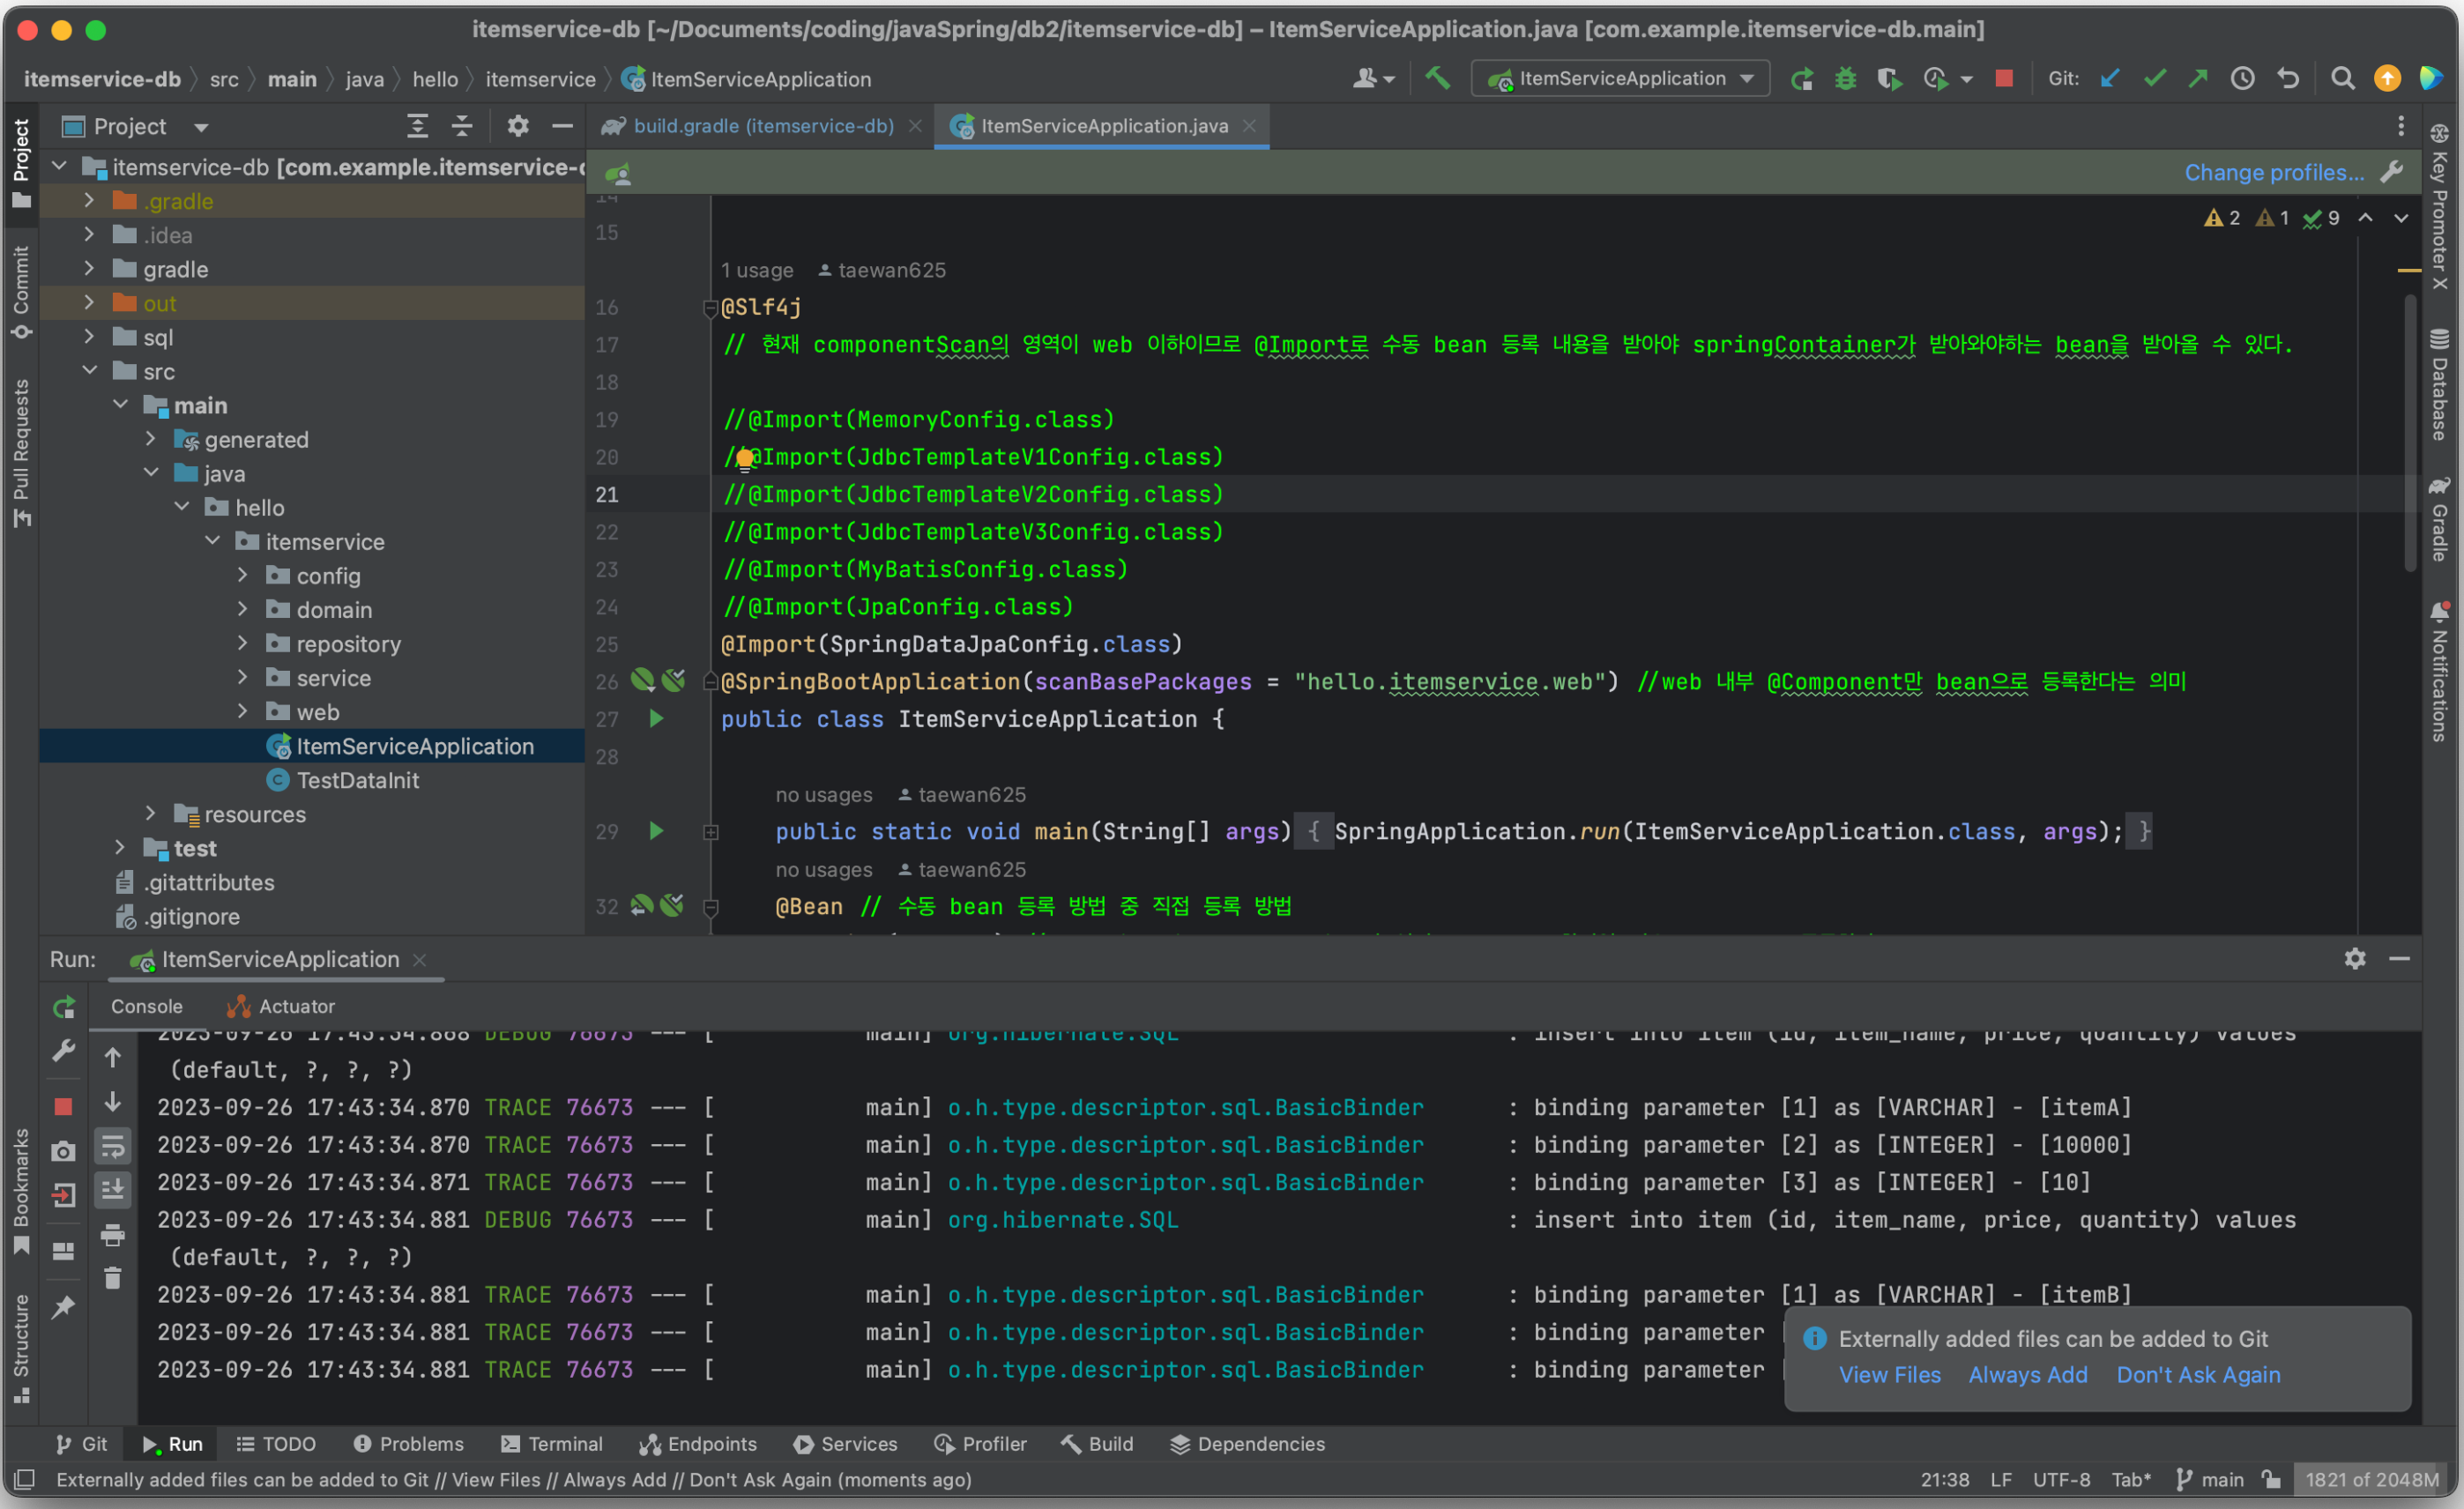This screenshot has height=1509, width=2464.
Task: Open the ItemServiceApplication run configuration dropdown
Action: pyautogui.click(x=1620, y=79)
